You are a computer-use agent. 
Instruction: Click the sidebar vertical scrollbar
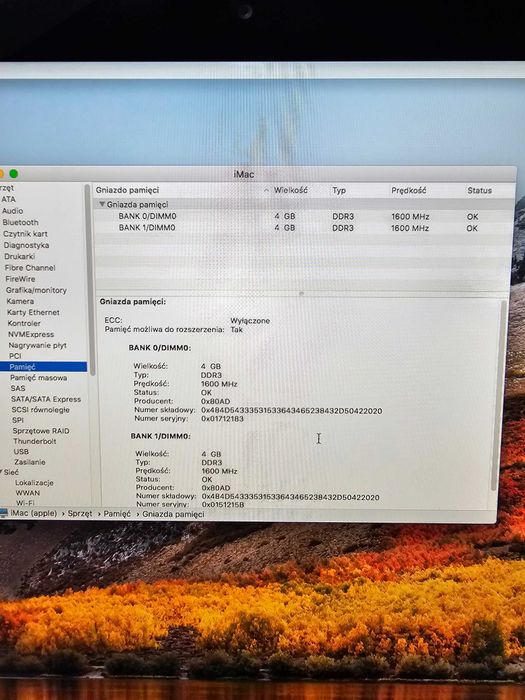tap(89, 280)
